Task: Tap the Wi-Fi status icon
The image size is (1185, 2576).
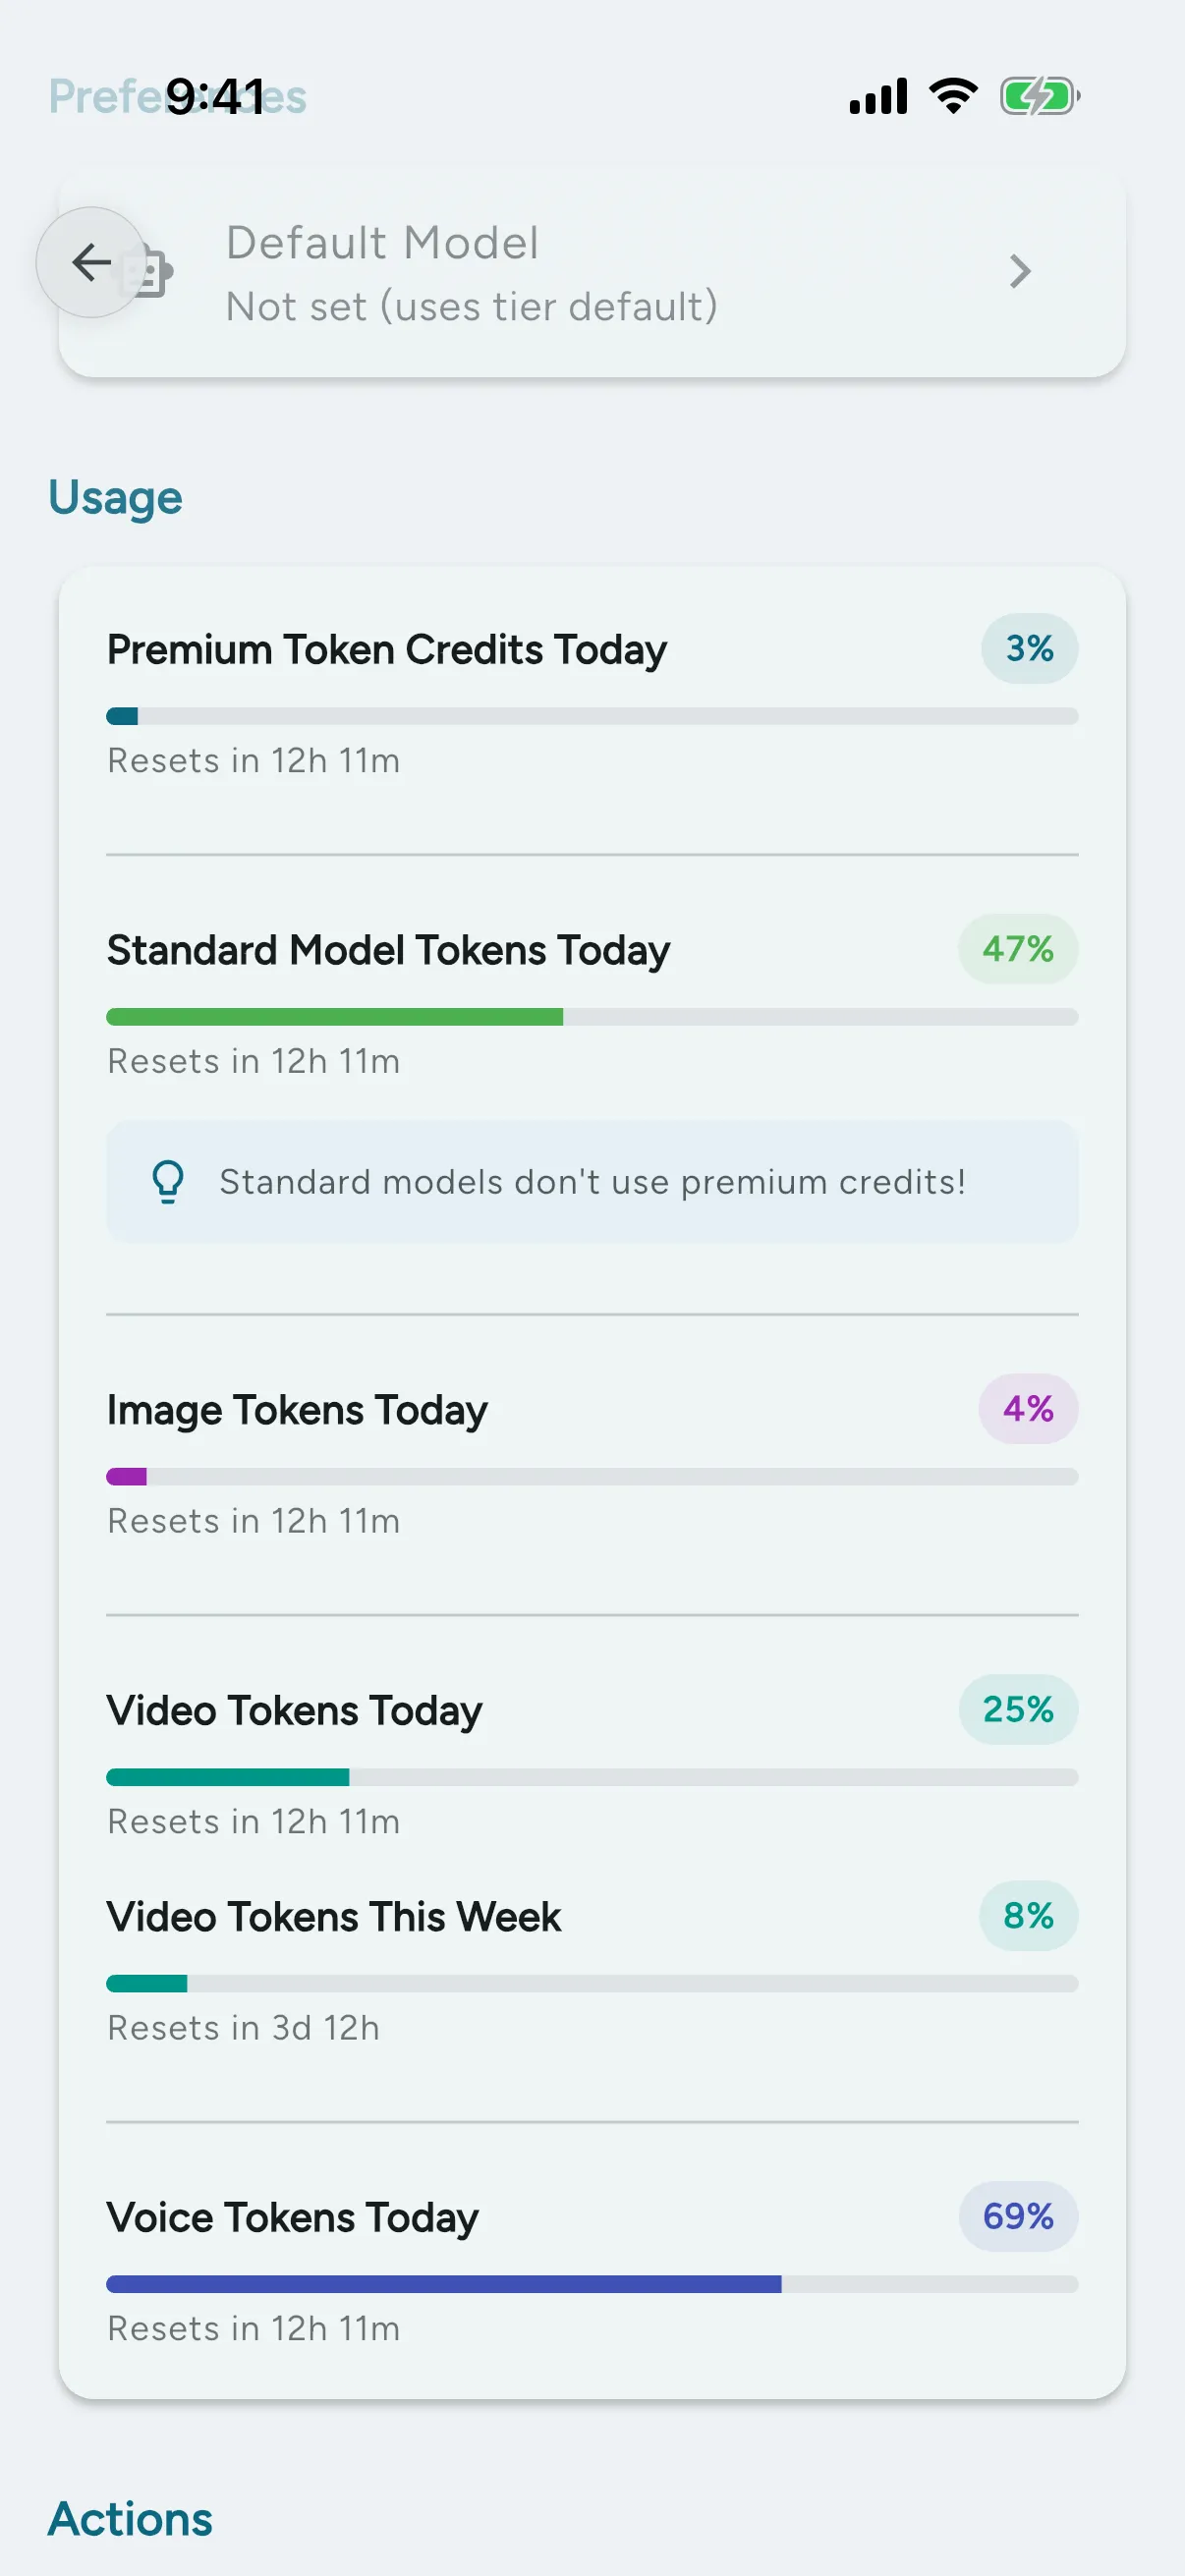Action: 954,96
